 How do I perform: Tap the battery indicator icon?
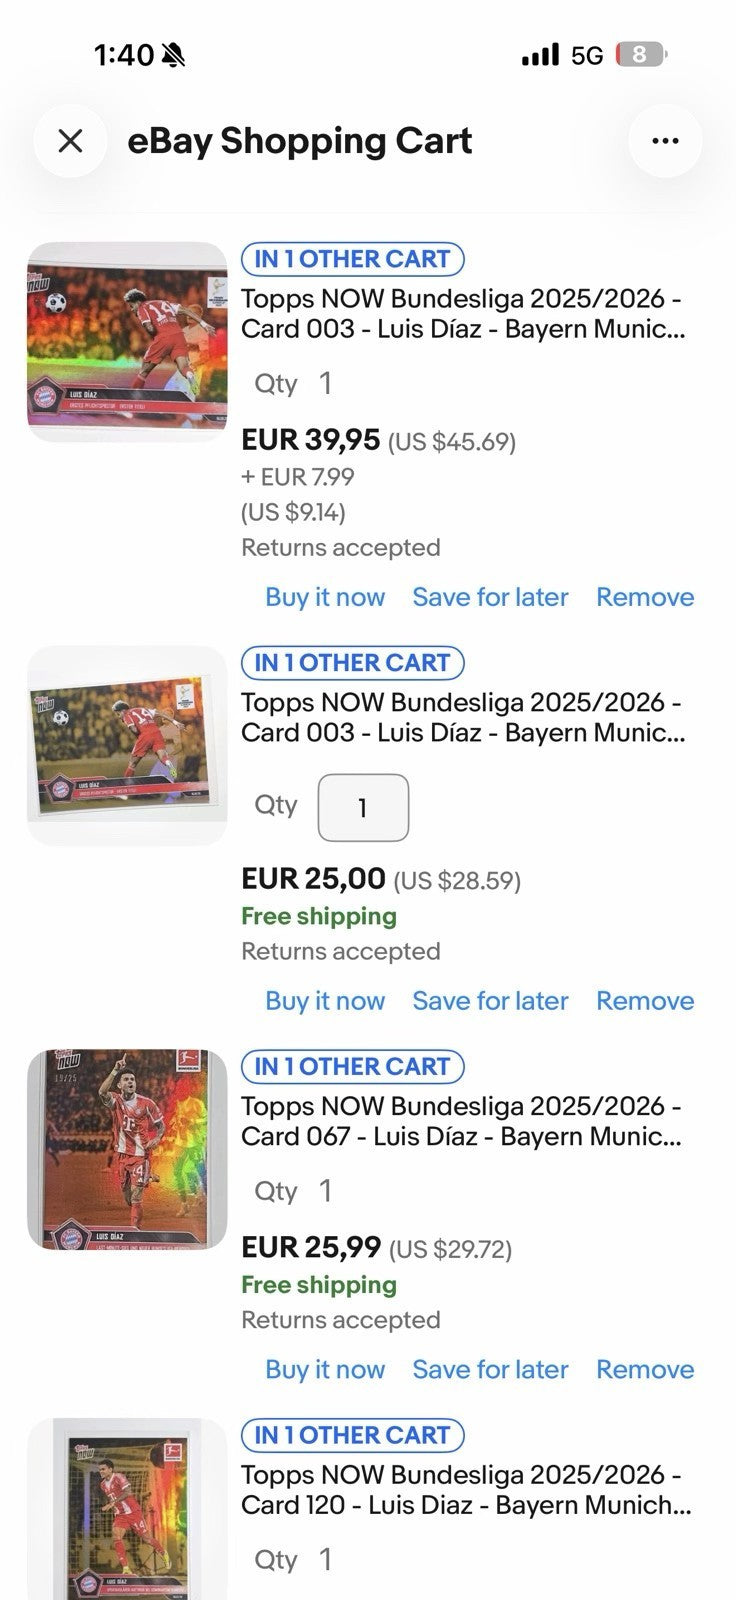(x=641, y=55)
